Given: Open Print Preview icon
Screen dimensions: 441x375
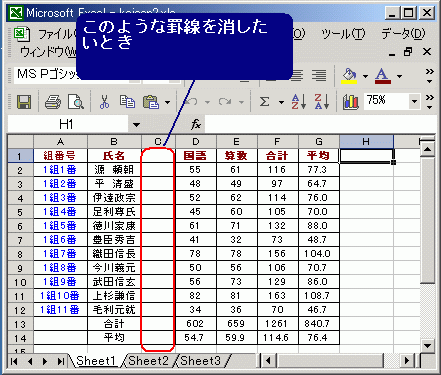Looking at the screenshot, I should 76,102.
